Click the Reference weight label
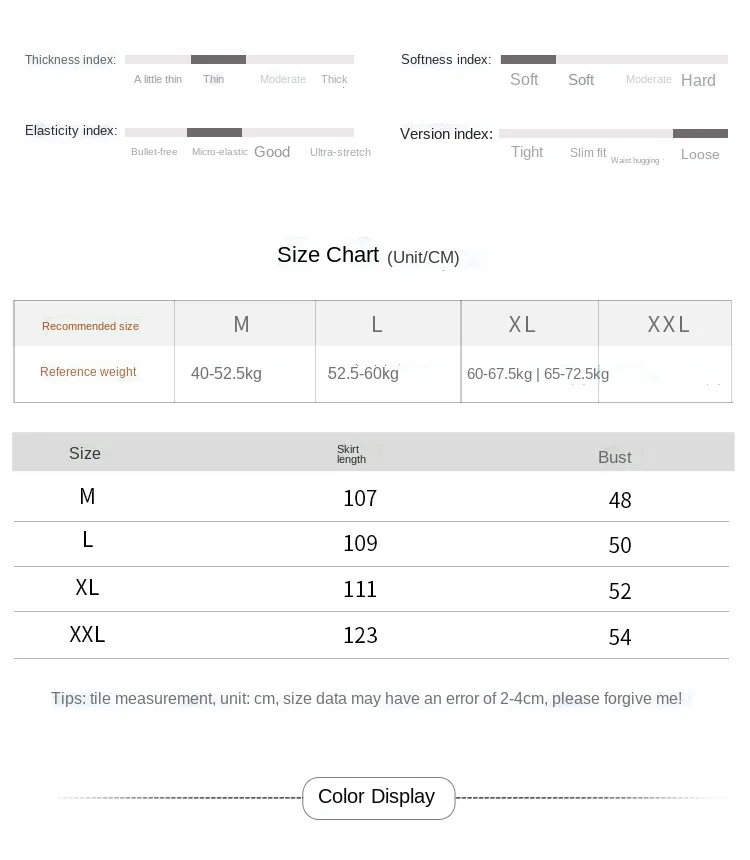The height and width of the screenshot is (860, 750). tap(88, 372)
